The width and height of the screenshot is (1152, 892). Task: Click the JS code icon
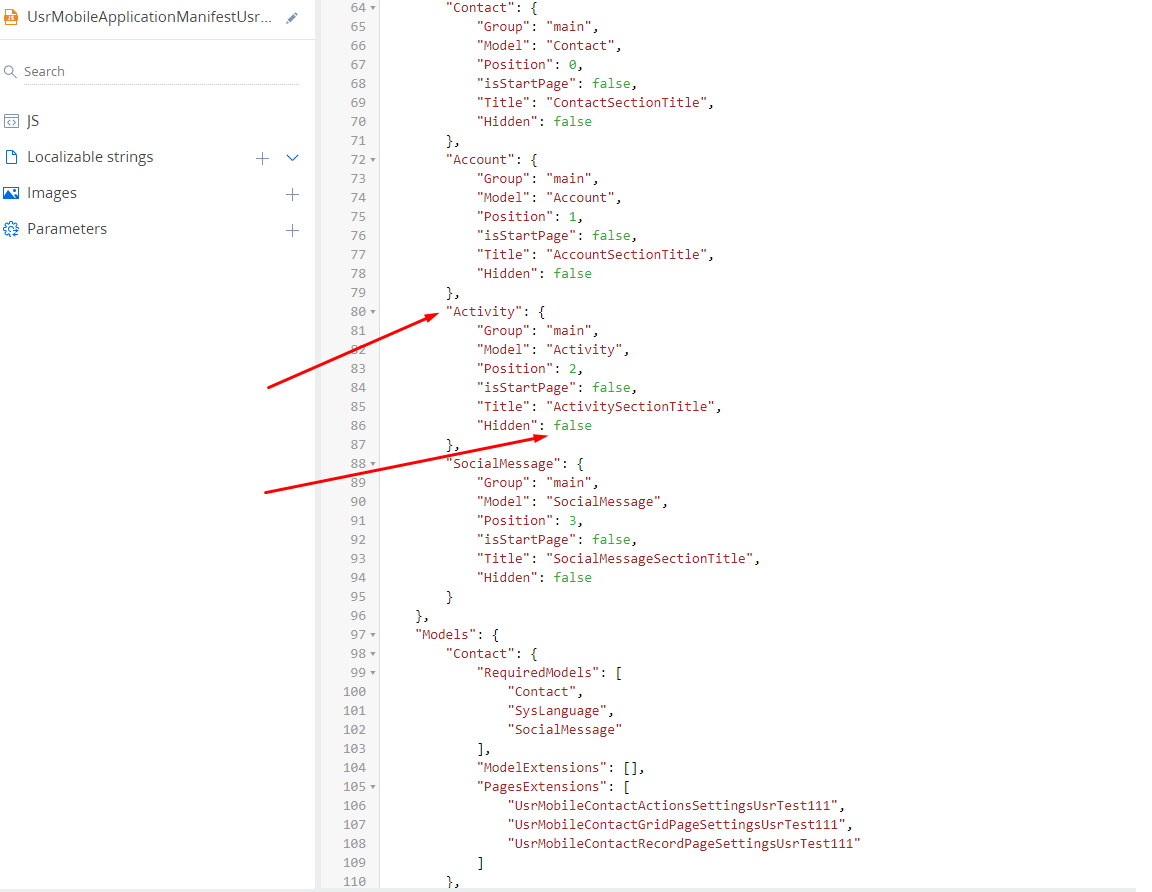(x=11, y=121)
